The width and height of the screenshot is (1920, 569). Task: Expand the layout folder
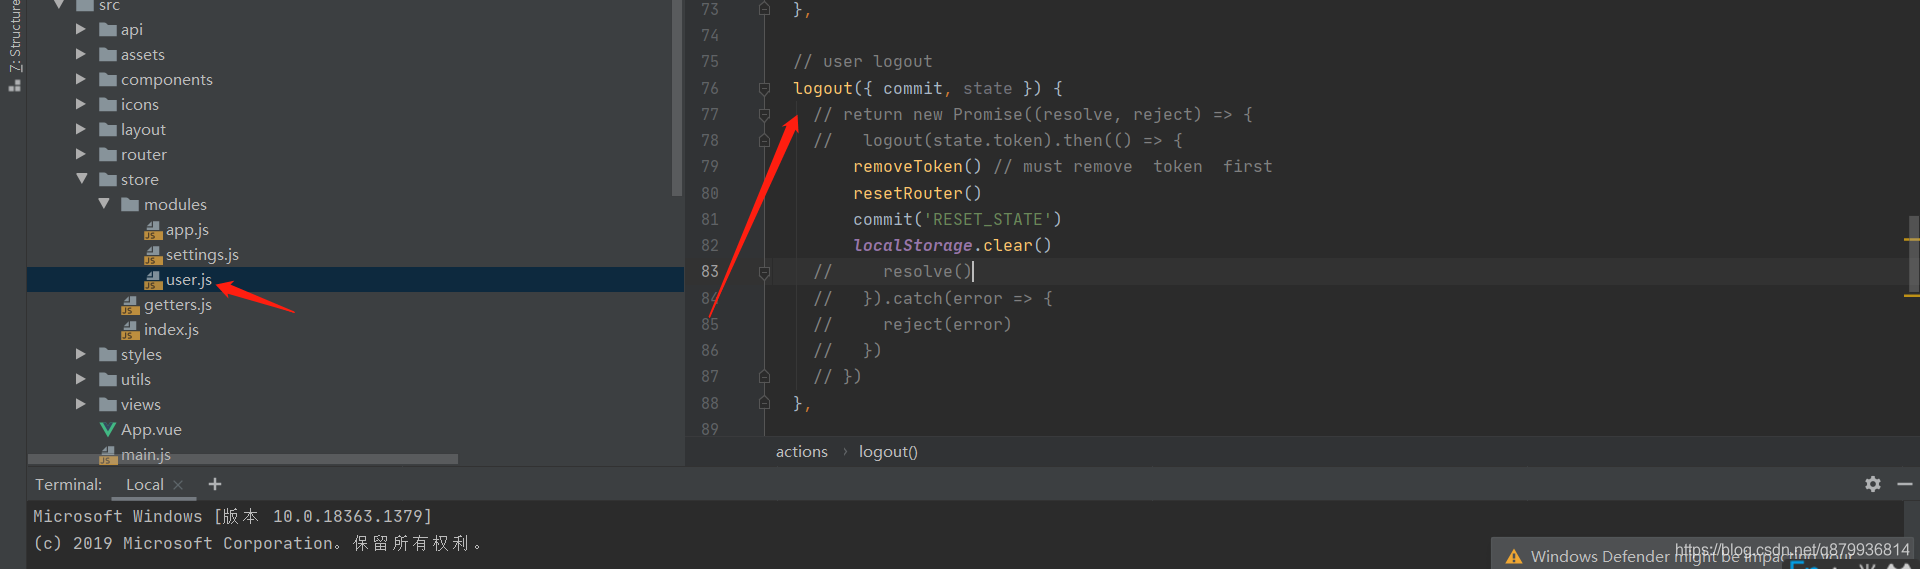click(81, 129)
